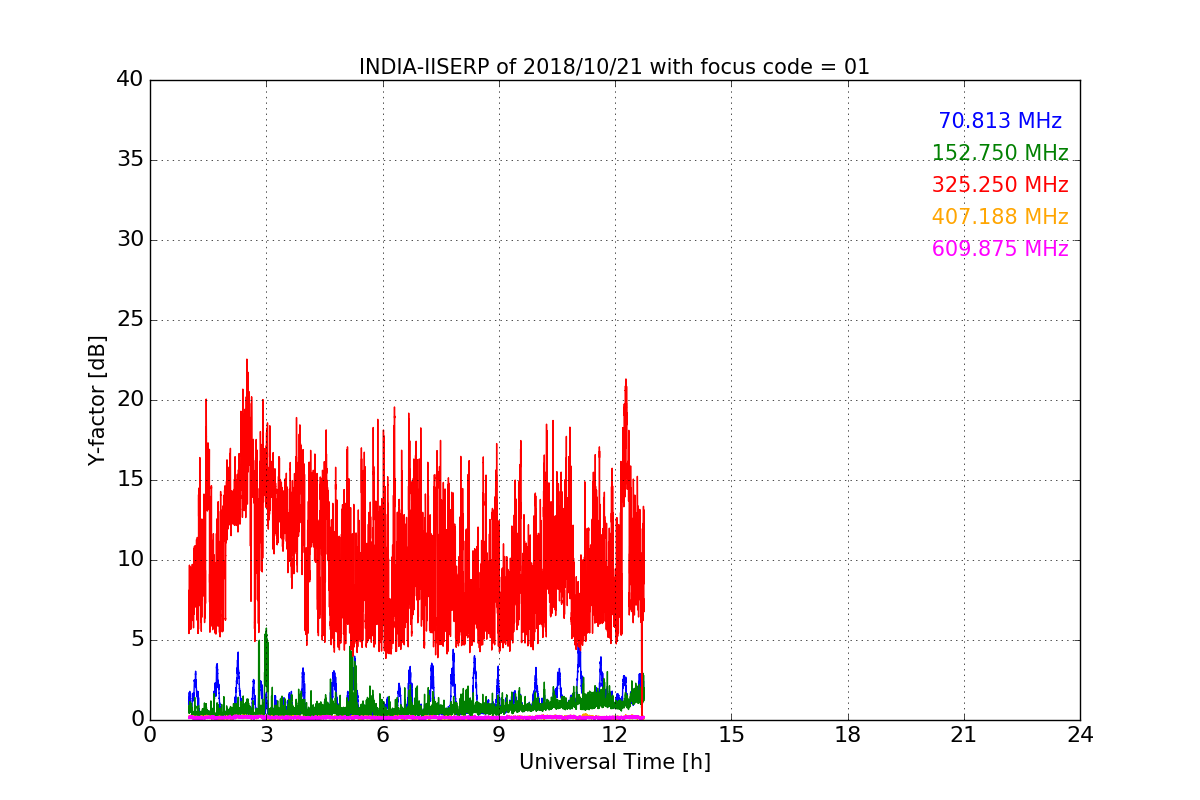Click the y-axis tick label 20
1200x800 pixels.
pyautogui.click(x=130, y=400)
